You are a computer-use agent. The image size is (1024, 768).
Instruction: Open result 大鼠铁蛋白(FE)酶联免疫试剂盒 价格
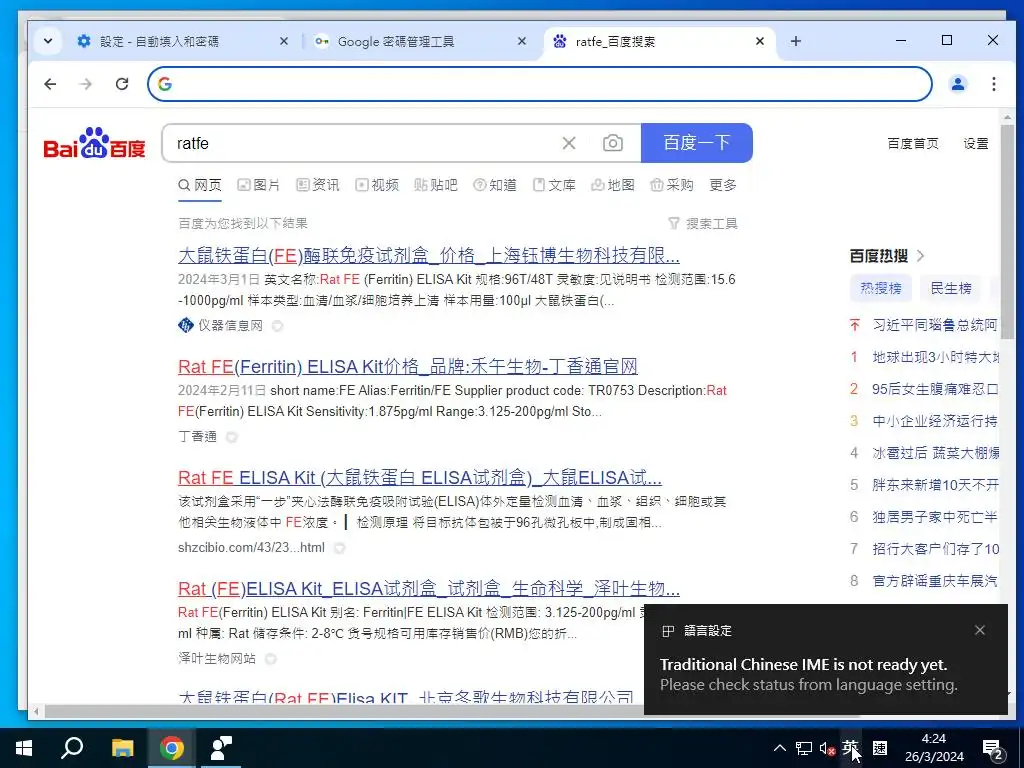428,255
